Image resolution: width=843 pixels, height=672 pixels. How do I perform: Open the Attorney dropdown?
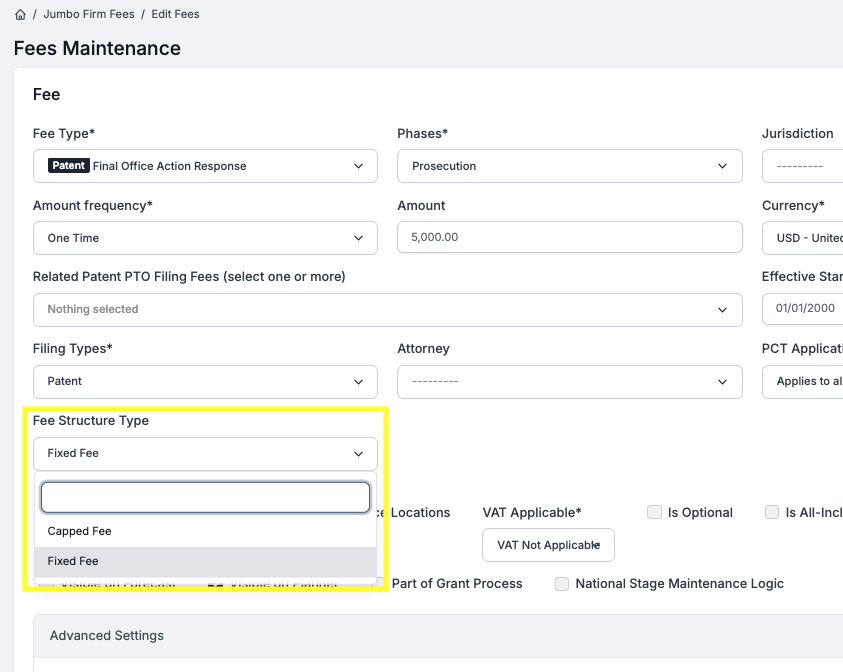[569, 382]
